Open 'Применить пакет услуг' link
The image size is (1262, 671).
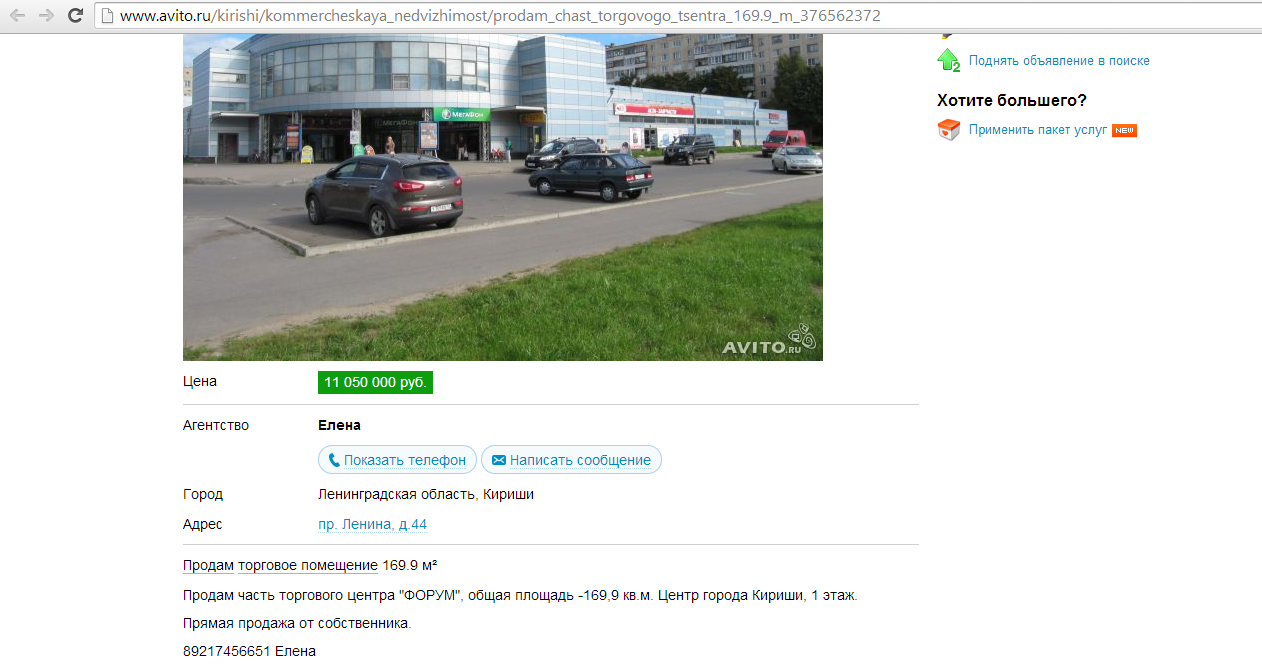(x=1038, y=130)
